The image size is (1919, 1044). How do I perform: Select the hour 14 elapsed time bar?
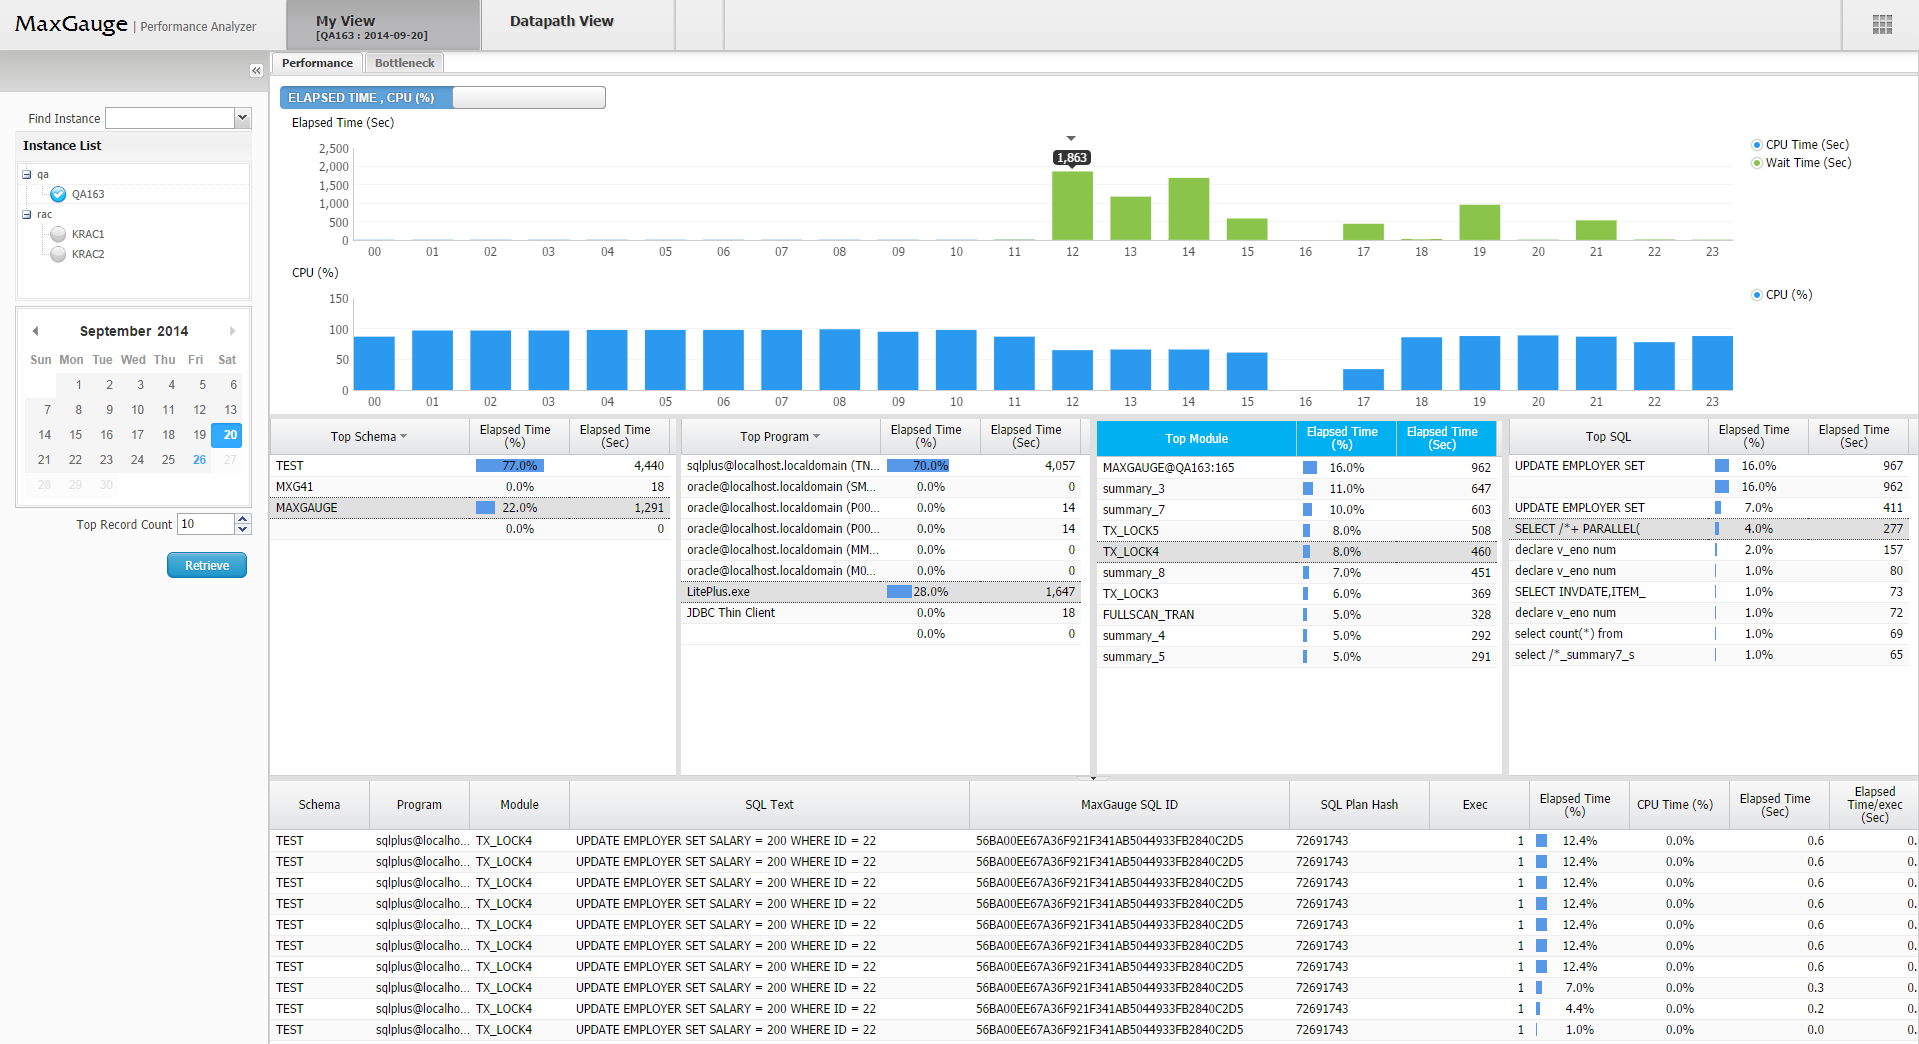pyautogui.click(x=1189, y=209)
